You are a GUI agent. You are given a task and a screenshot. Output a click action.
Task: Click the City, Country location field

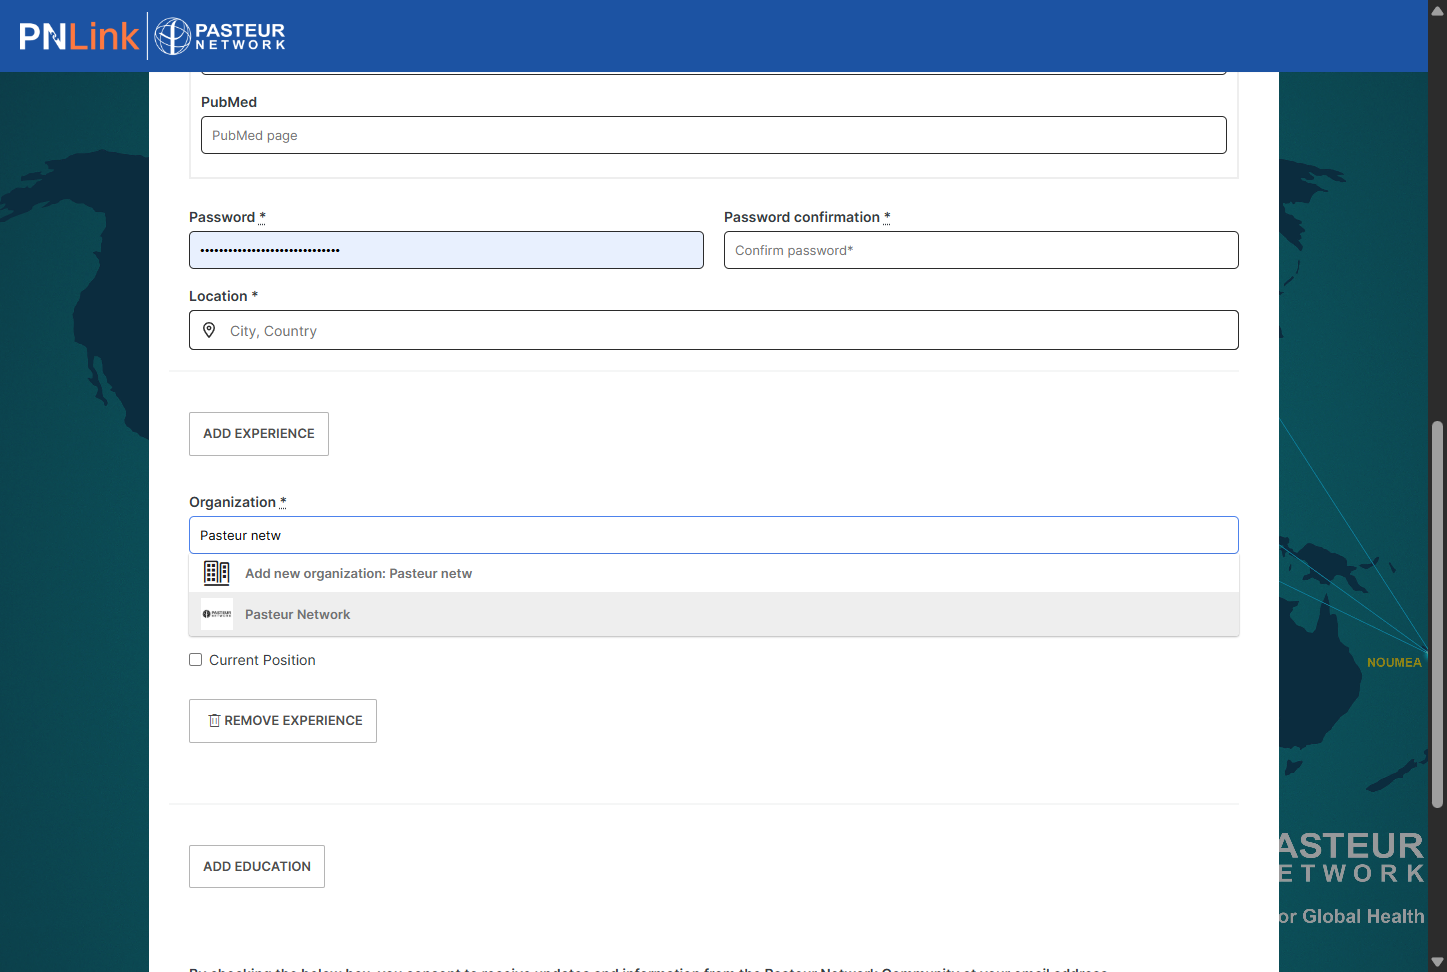[x=714, y=330]
